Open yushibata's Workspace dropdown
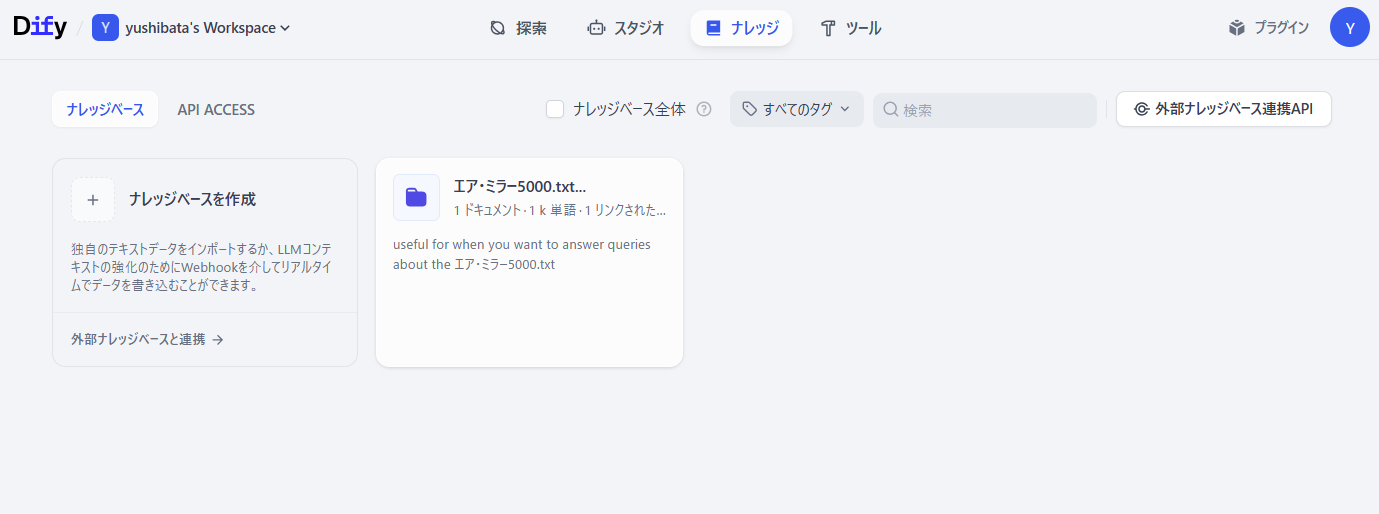The height and width of the screenshot is (514, 1379). coord(191,28)
